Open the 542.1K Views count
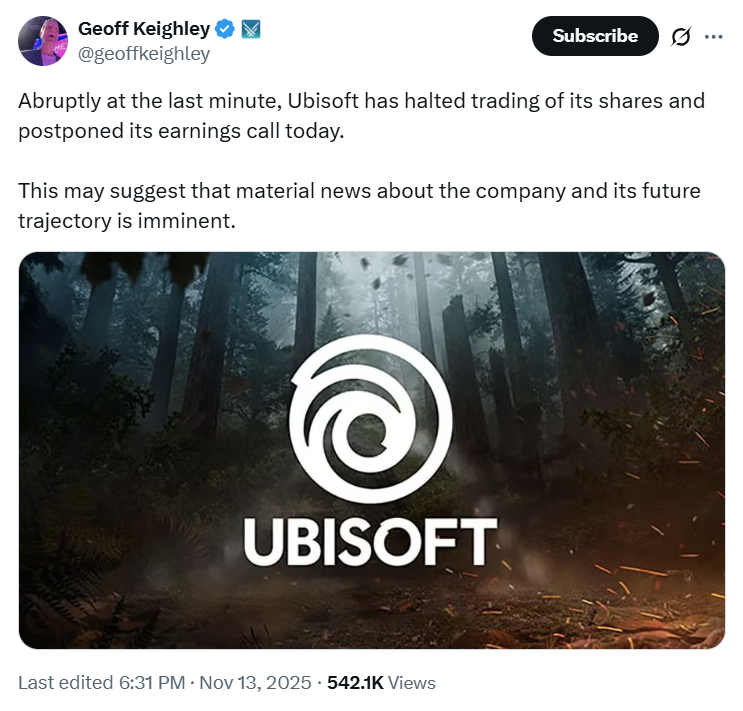 pyautogui.click(x=381, y=683)
